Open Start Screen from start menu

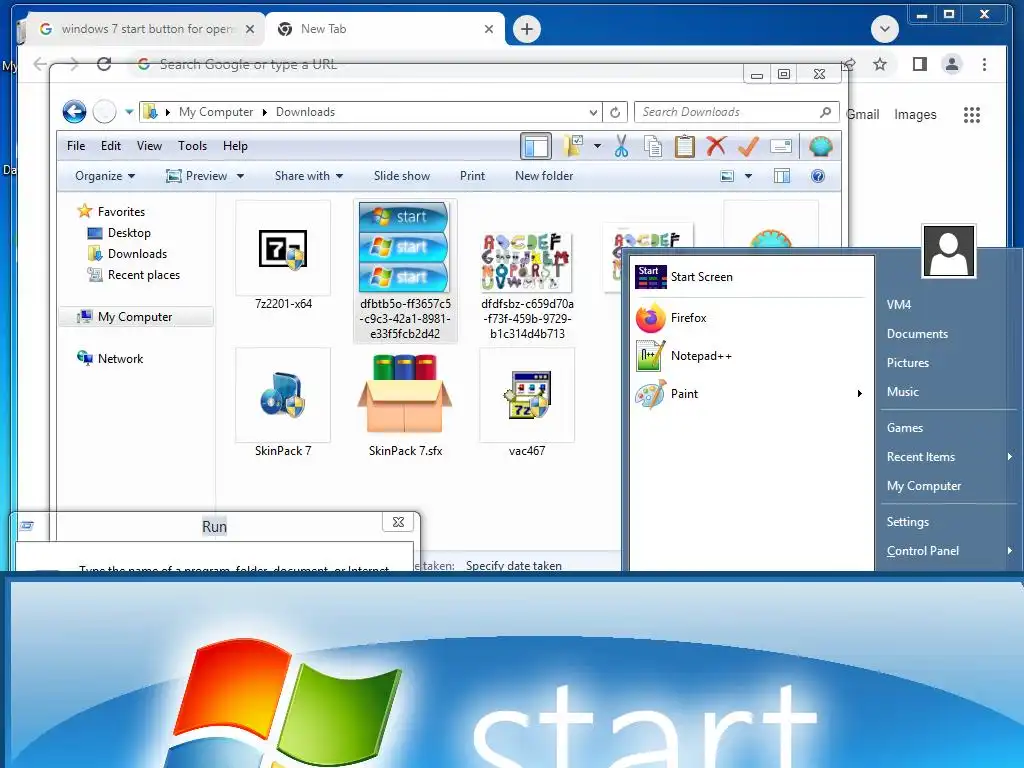751,277
